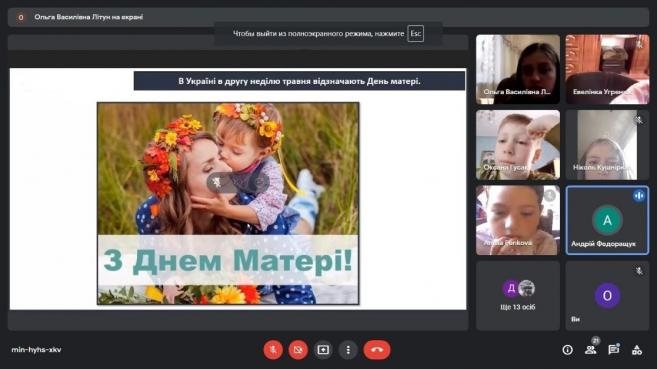
Task: Start presenting with the share screen button
Action: 323,350
